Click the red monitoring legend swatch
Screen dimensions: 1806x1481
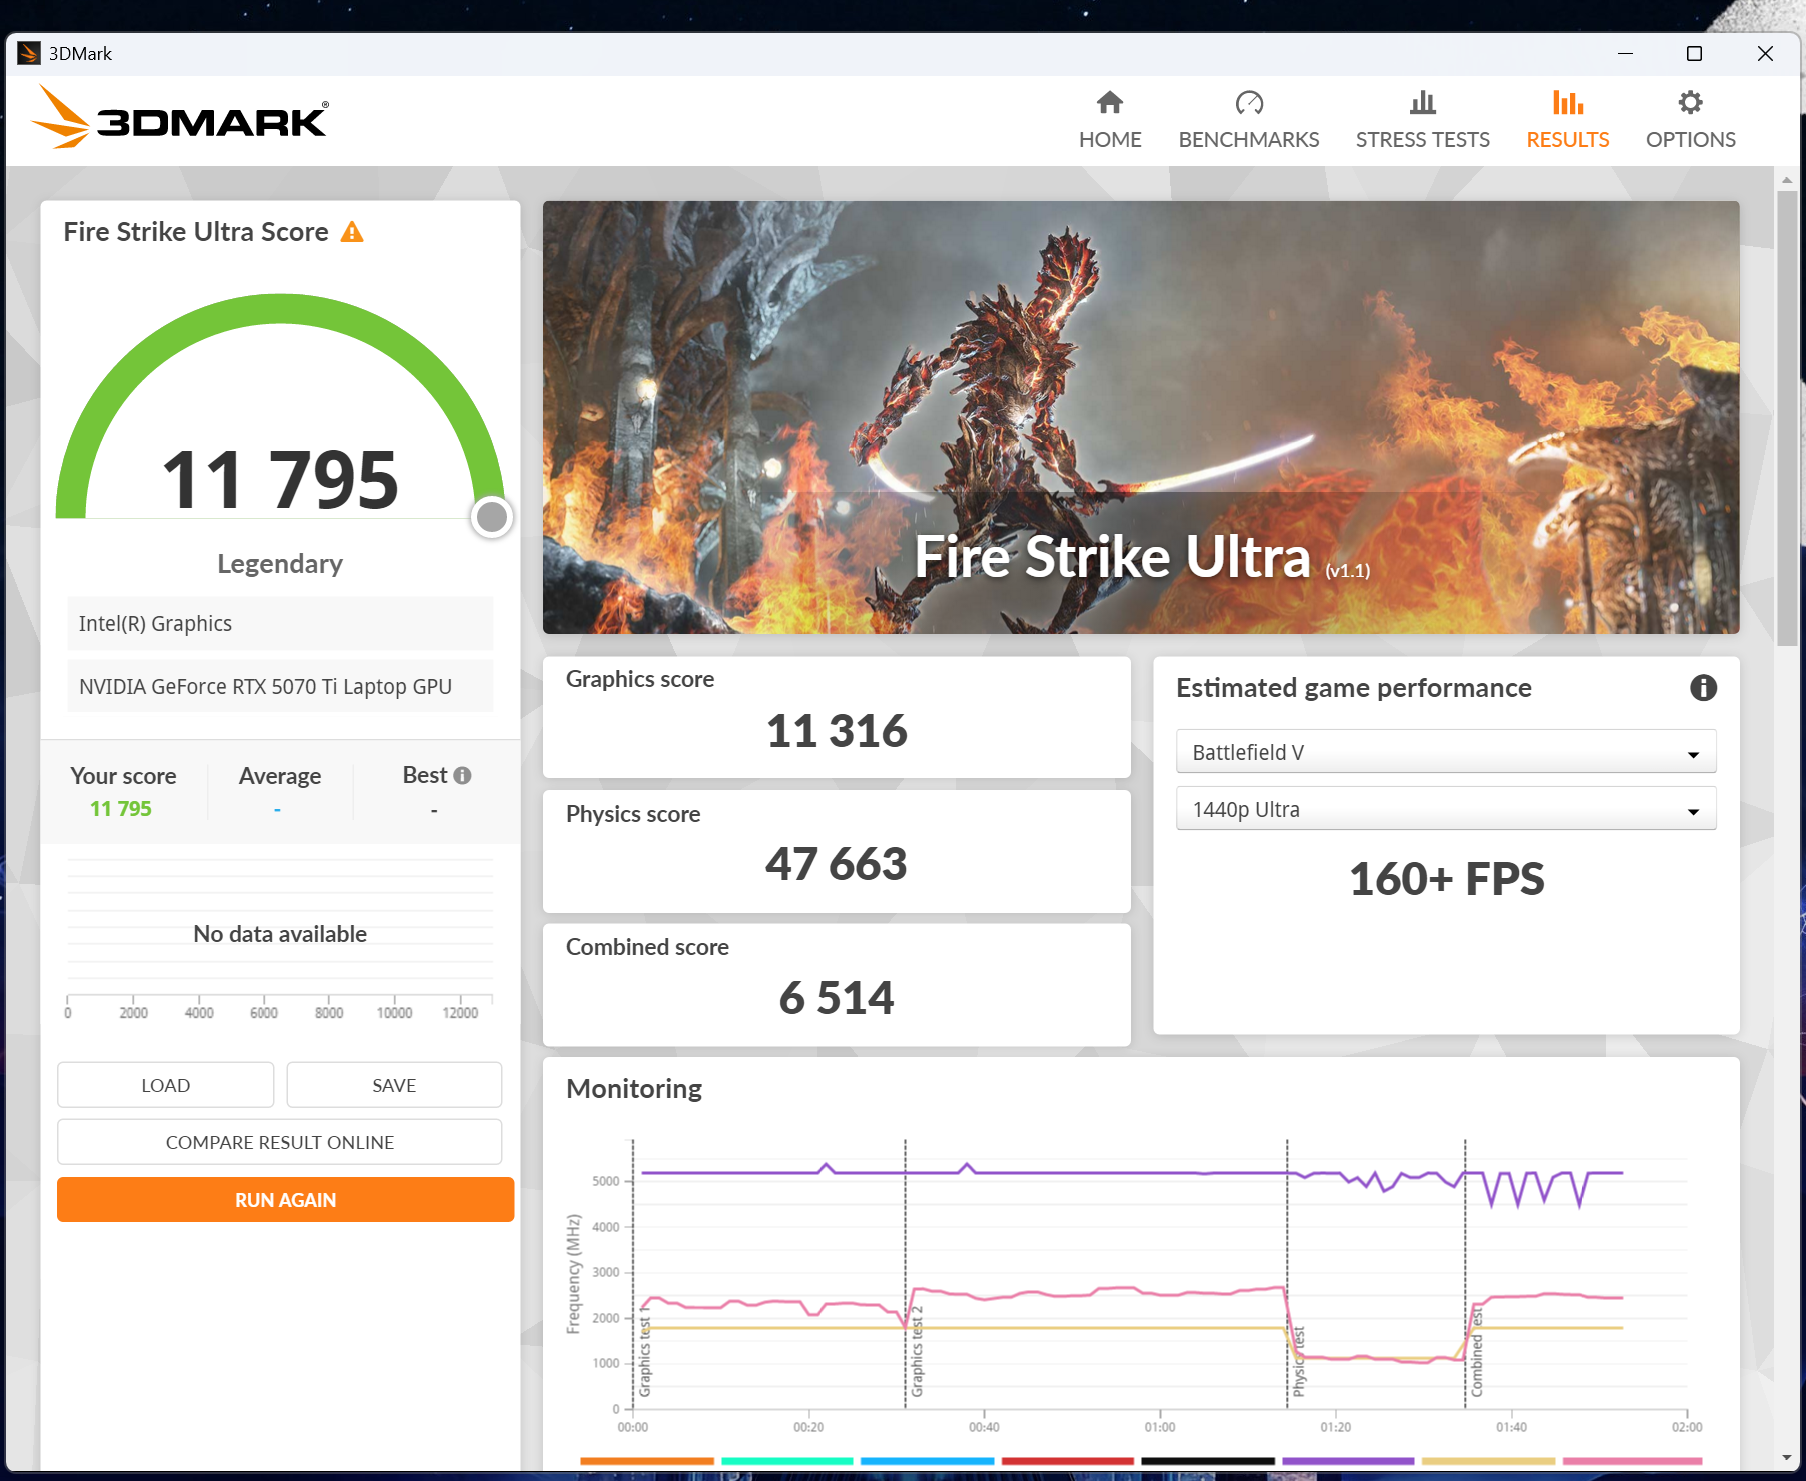[1068, 1461]
